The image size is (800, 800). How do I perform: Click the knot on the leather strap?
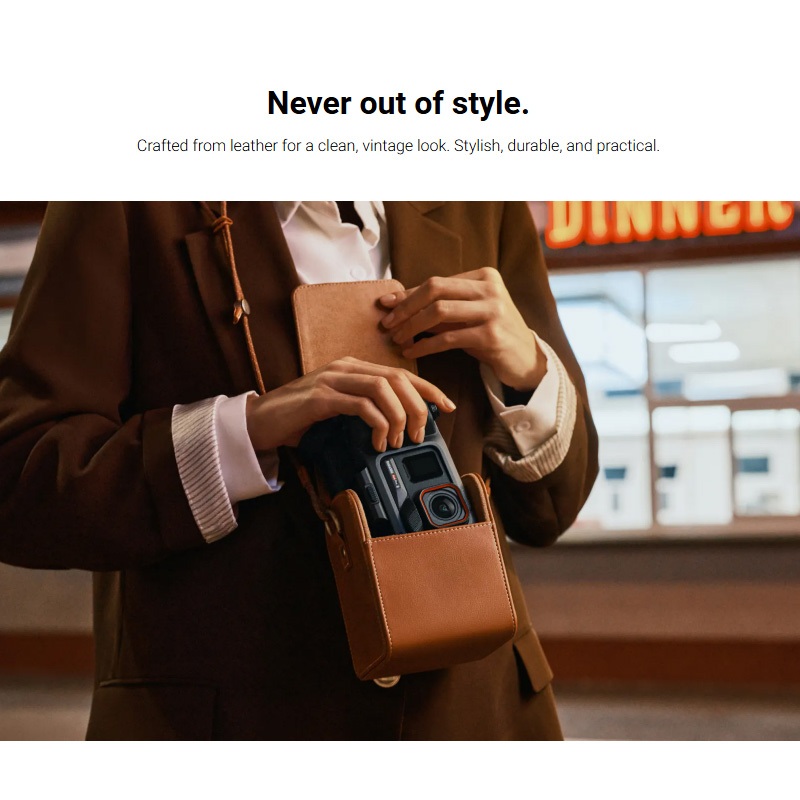[x=222, y=223]
